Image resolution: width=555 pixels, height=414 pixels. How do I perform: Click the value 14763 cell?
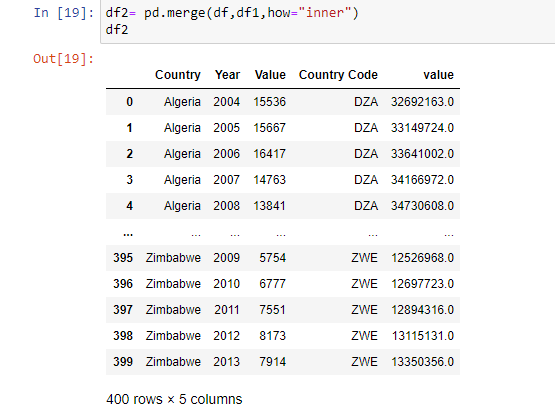[269, 180]
